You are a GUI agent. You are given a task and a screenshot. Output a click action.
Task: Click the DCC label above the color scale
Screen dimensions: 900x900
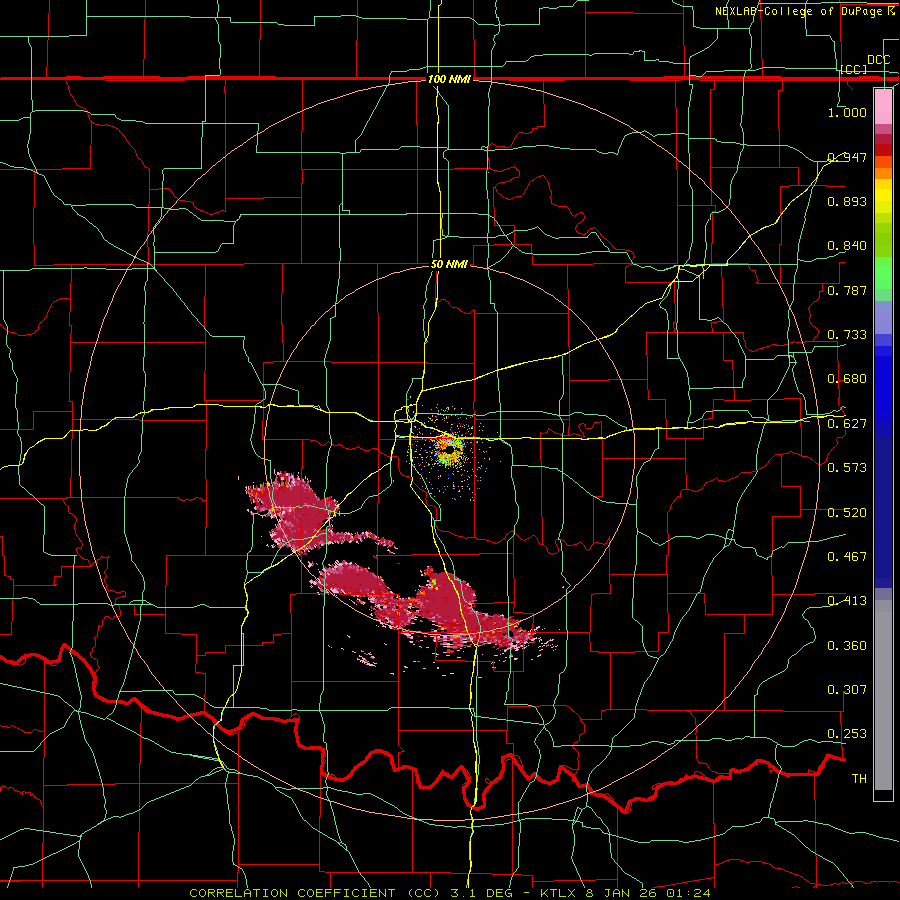[878, 60]
